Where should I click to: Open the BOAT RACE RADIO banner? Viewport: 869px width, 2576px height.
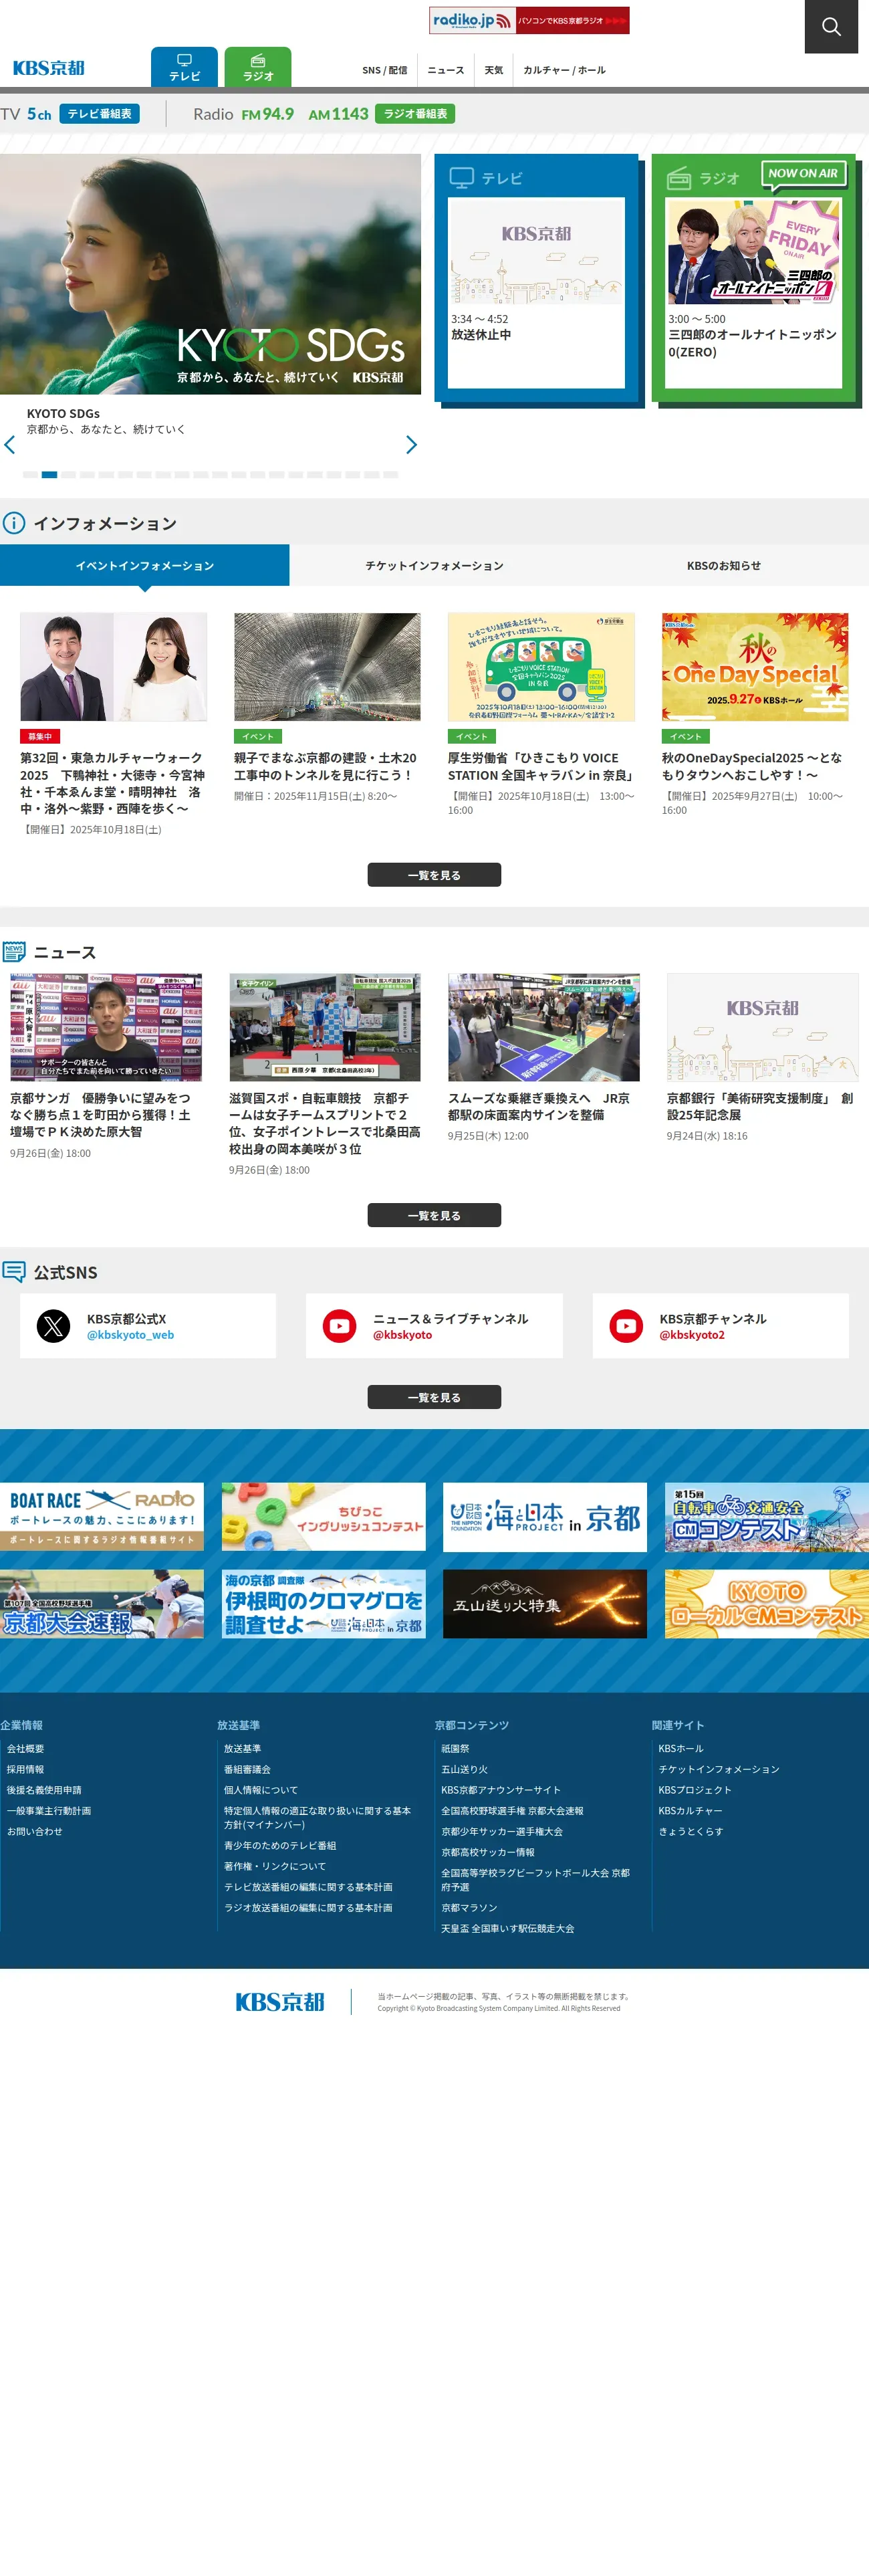pos(102,1517)
